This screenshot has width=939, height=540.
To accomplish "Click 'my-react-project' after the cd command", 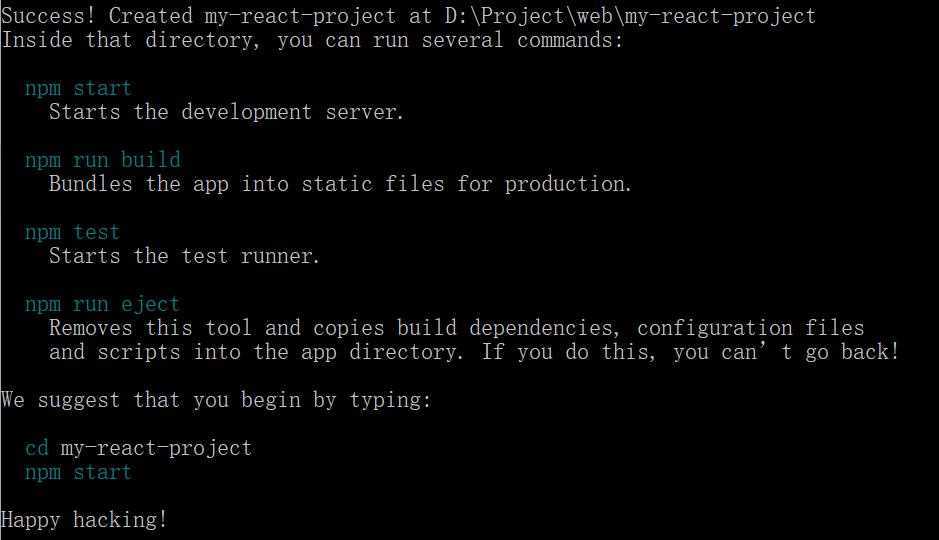I will click(x=156, y=448).
